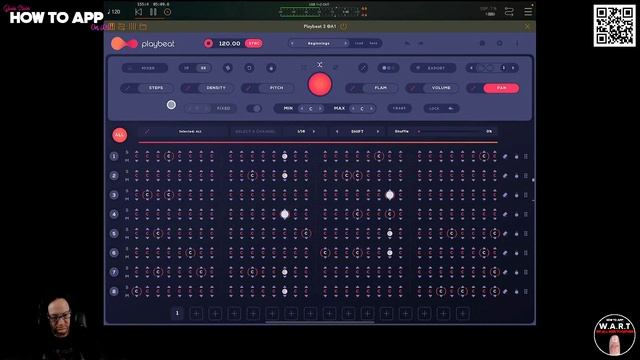Toggle the Fixed option
This screenshot has width=640, height=360.
tap(223, 109)
